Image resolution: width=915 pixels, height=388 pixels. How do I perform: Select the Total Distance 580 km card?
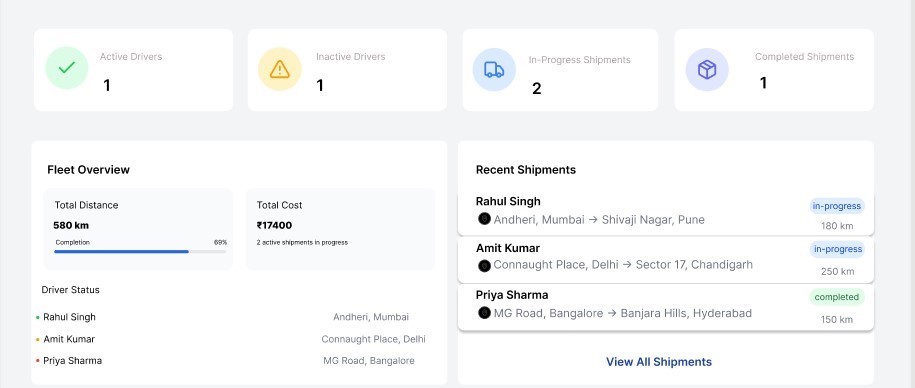[x=138, y=229]
